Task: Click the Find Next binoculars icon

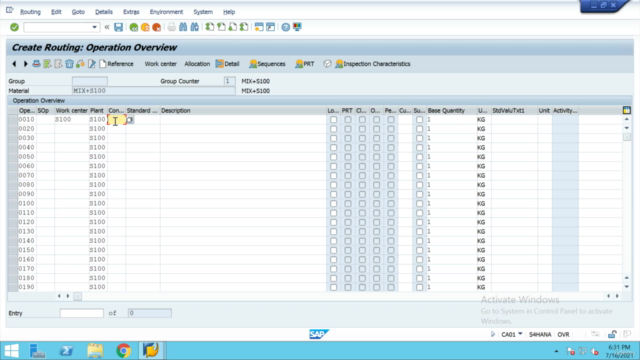Action: pos(195,27)
